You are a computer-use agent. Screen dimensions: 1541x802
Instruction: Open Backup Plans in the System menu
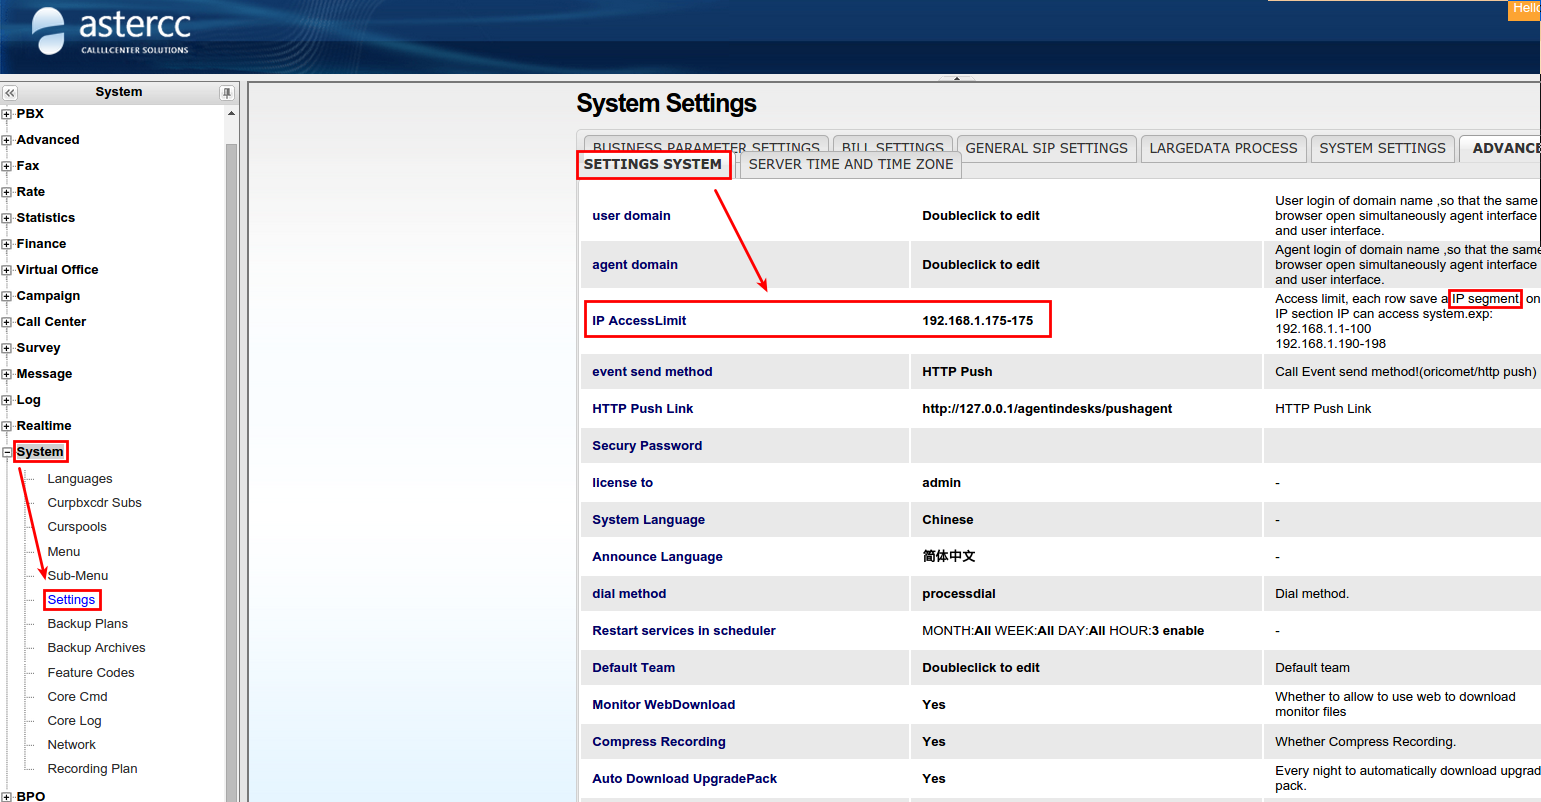tap(87, 624)
